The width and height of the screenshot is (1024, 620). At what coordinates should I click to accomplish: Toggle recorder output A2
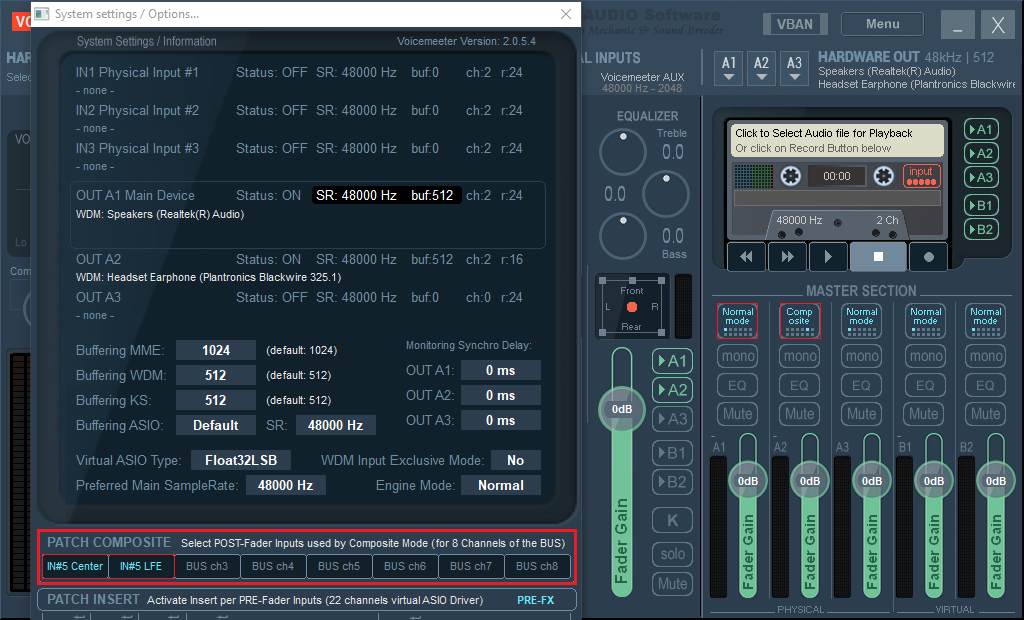click(x=981, y=154)
